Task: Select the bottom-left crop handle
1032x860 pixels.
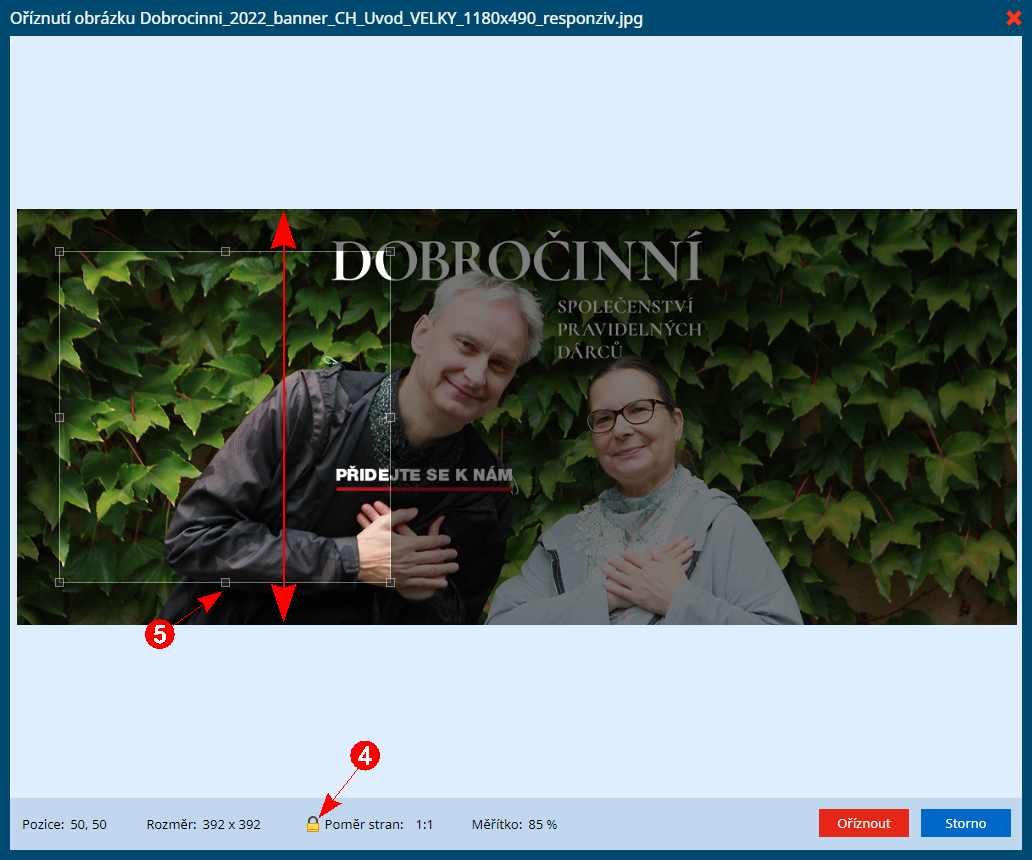Action: click(60, 582)
